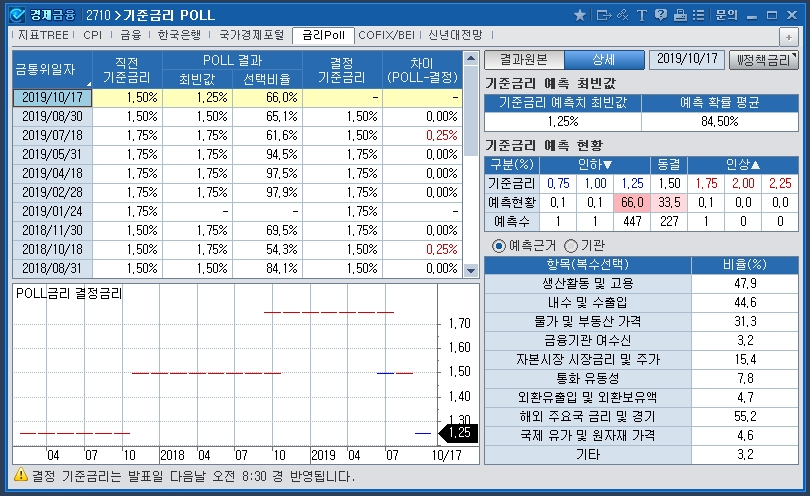Select the 2019/04/18 row date
This screenshot has width=810, height=496.
point(52,174)
